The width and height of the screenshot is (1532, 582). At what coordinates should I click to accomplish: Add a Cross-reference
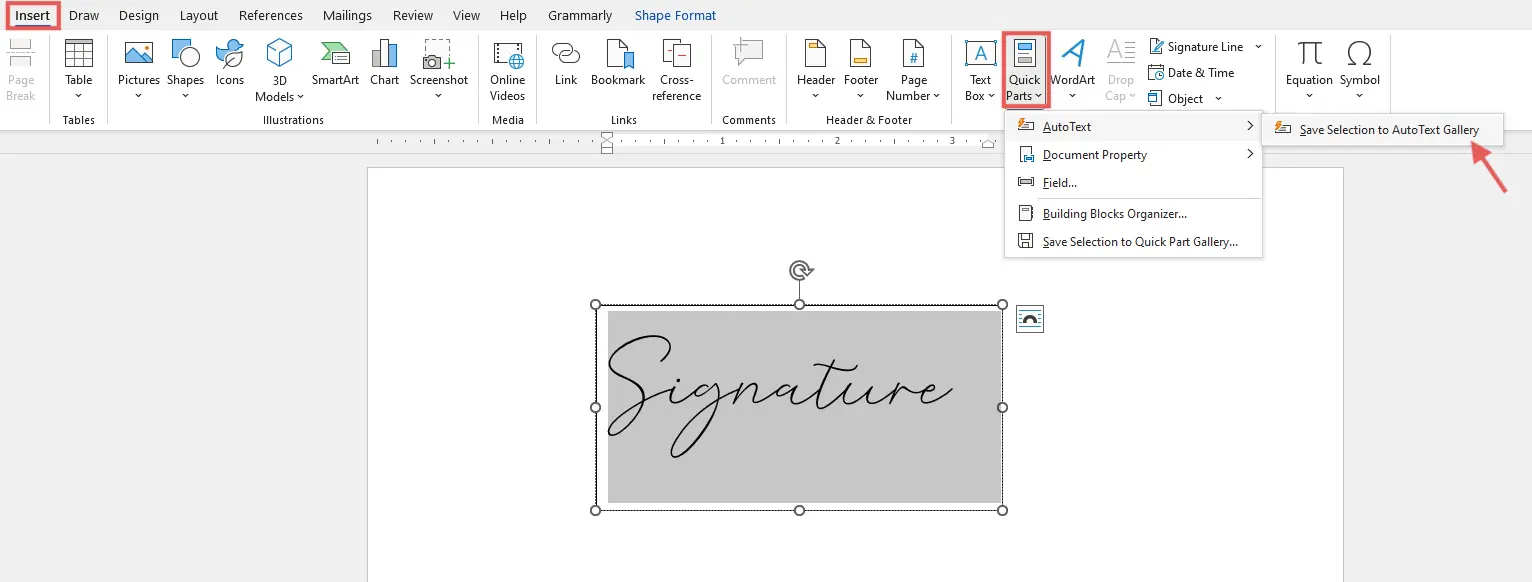tap(676, 68)
